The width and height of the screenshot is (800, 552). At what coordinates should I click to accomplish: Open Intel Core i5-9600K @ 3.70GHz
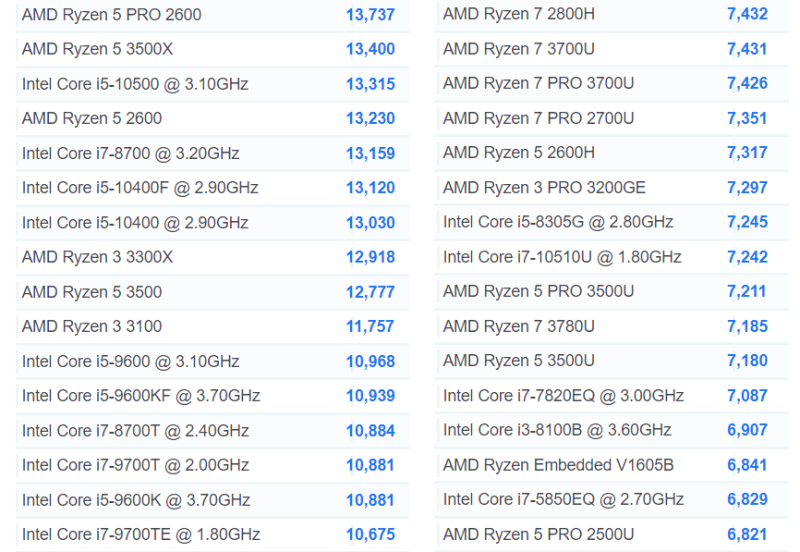pos(136,500)
